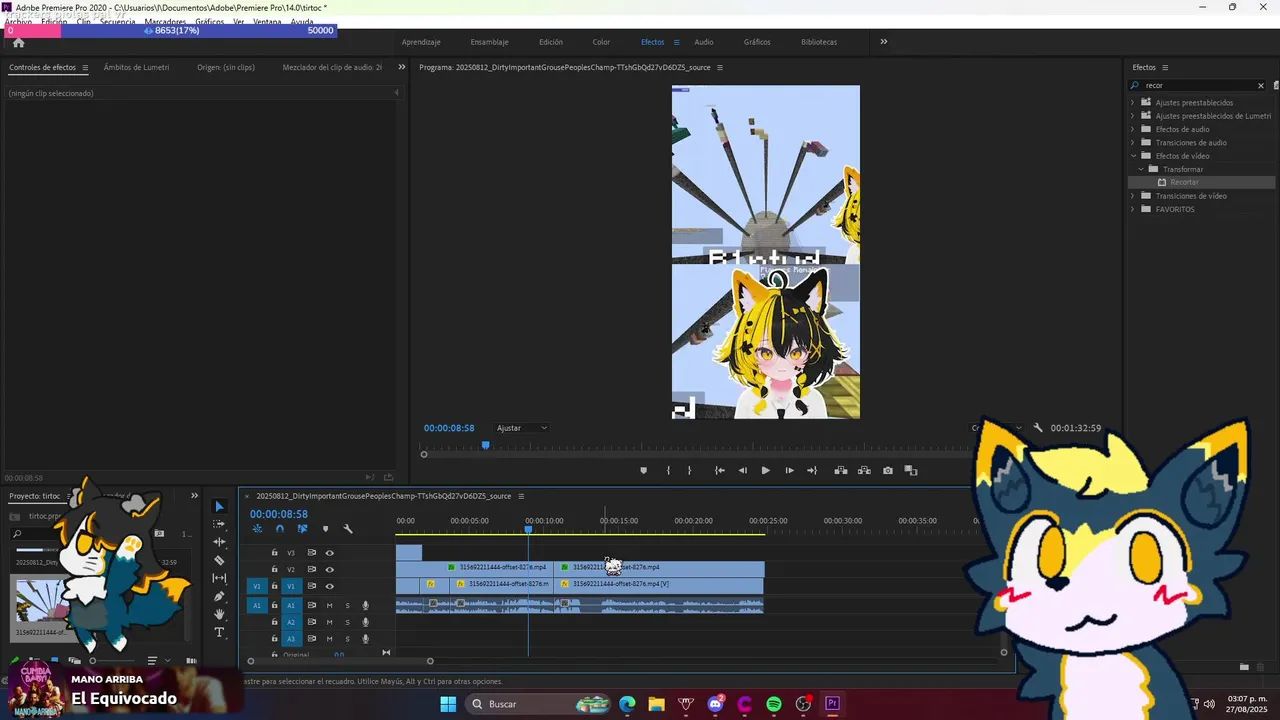Open Windows Start menu
Image resolution: width=1280 pixels, height=720 pixels.
pyautogui.click(x=448, y=704)
